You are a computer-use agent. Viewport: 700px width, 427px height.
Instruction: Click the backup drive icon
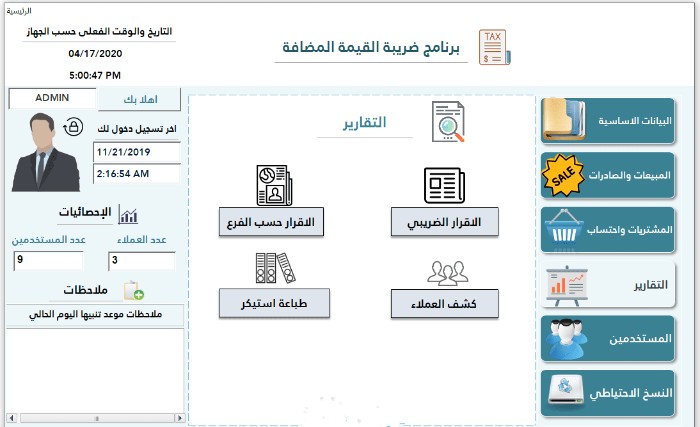(x=566, y=392)
